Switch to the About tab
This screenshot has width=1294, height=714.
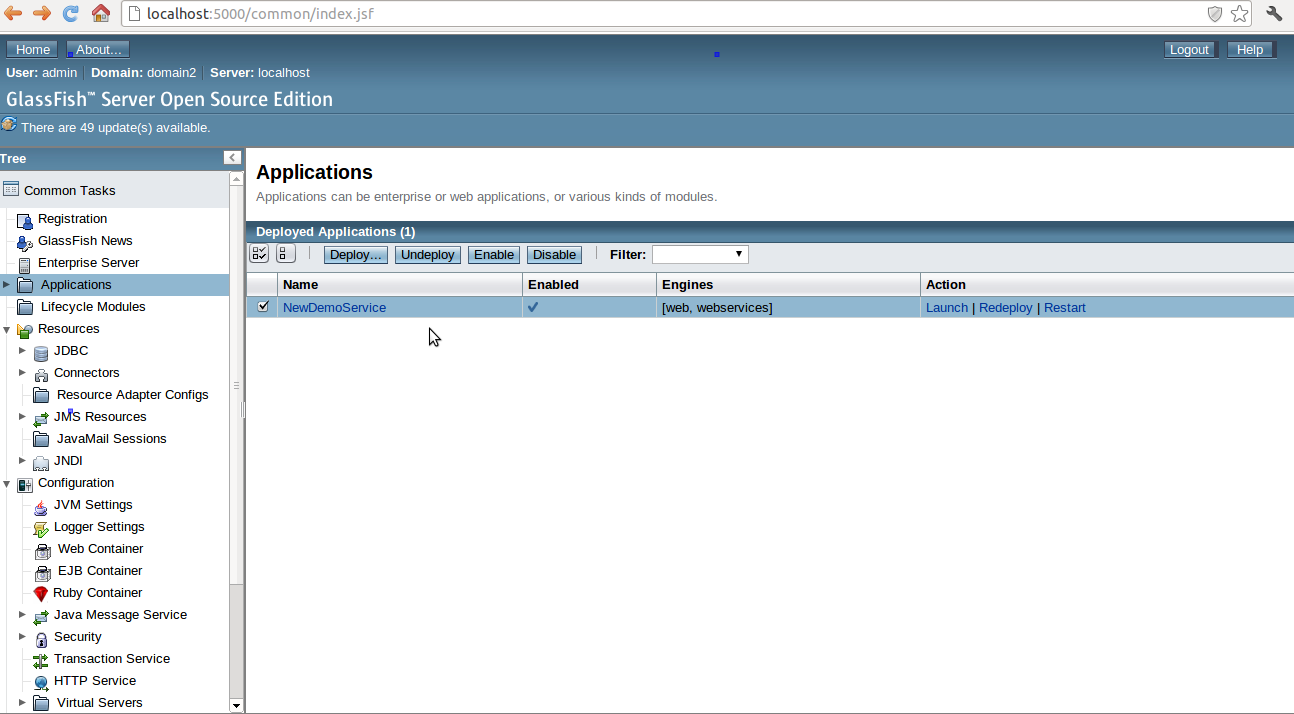(x=97, y=48)
